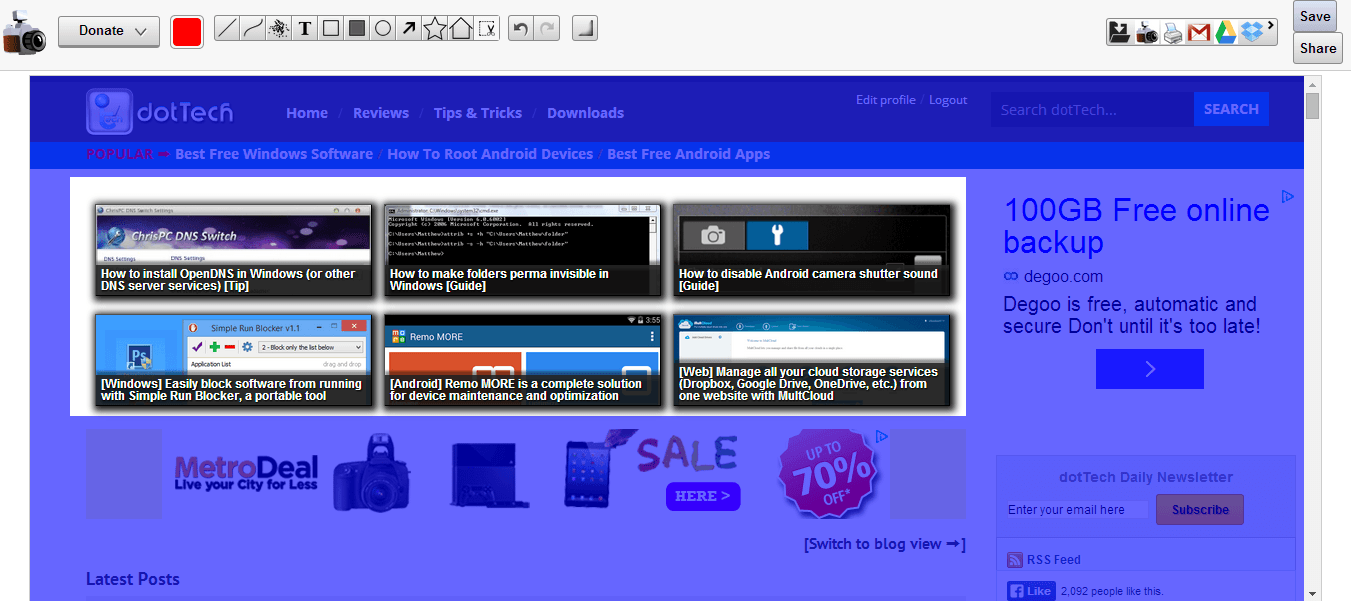This screenshot has width=1357, height=601.
Task: Open the Downloads nav item
Action: pos(586,113)
